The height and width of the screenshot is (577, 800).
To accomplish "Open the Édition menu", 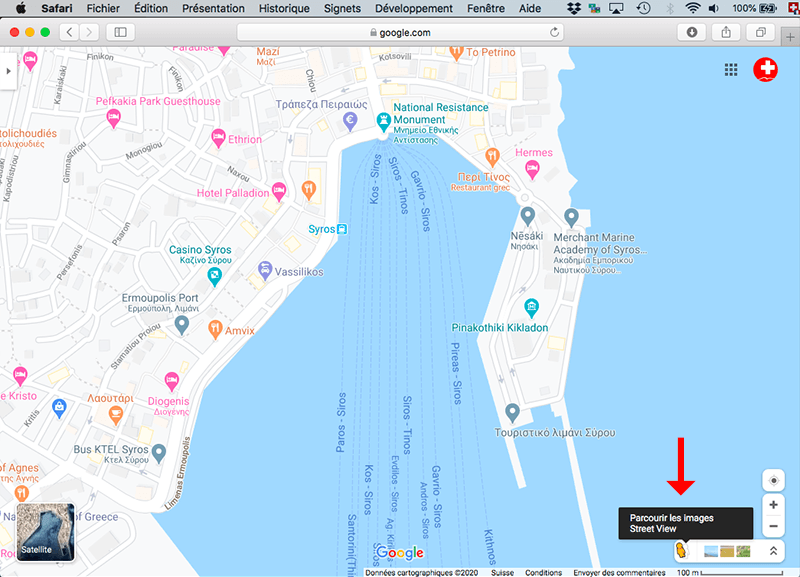I will click(x=151, y=8).
